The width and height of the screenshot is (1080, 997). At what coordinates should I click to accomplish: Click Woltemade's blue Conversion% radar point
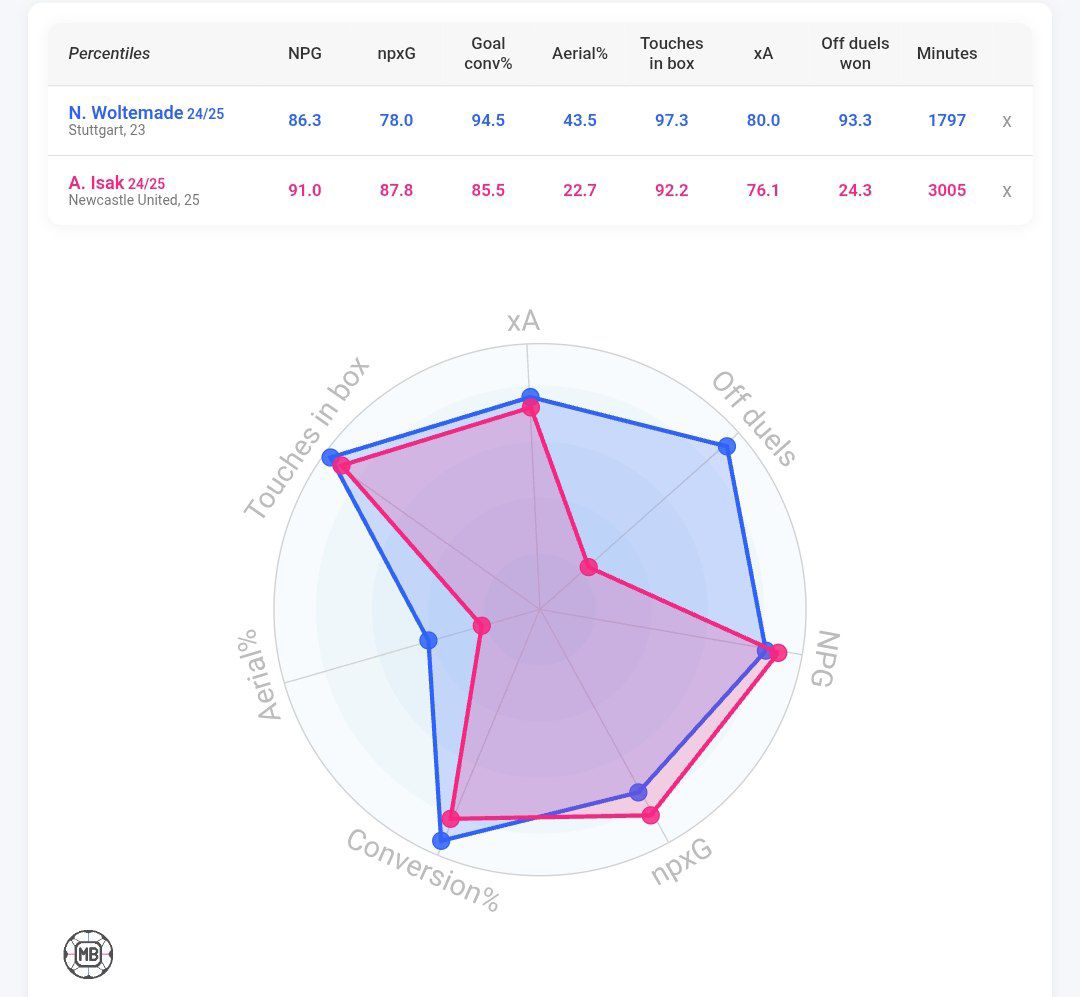pos(441,840)
